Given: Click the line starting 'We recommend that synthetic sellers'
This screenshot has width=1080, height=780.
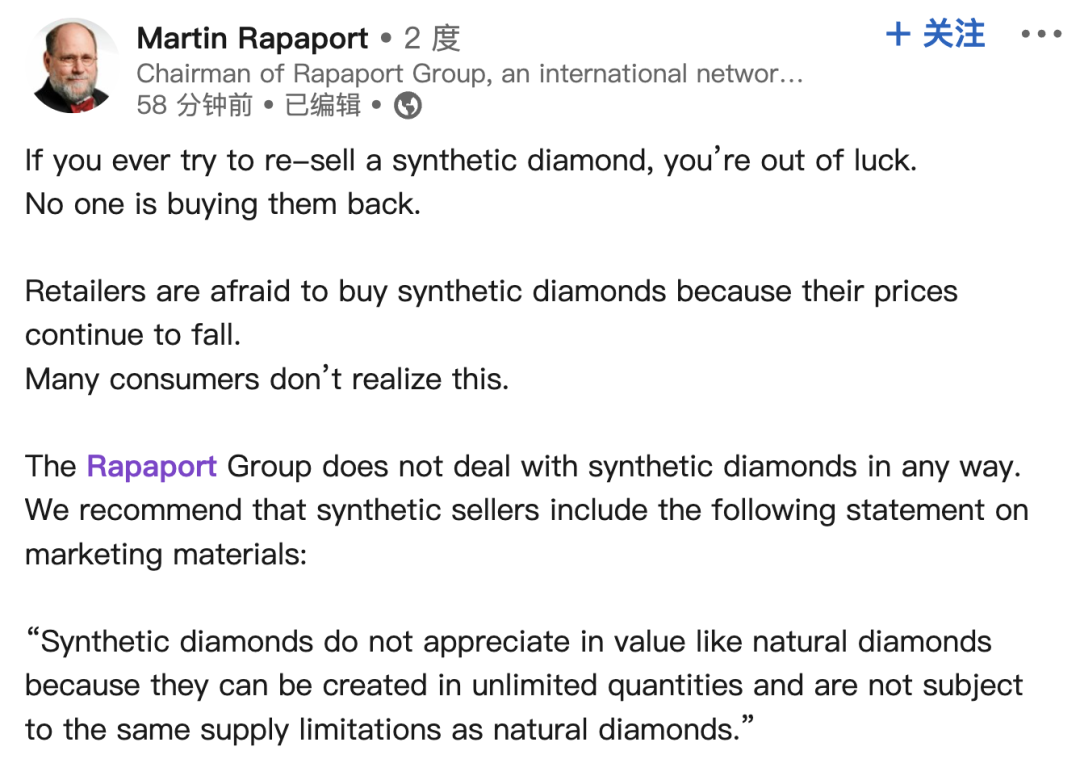Looking at the screenshot, I should pos(527,511).
